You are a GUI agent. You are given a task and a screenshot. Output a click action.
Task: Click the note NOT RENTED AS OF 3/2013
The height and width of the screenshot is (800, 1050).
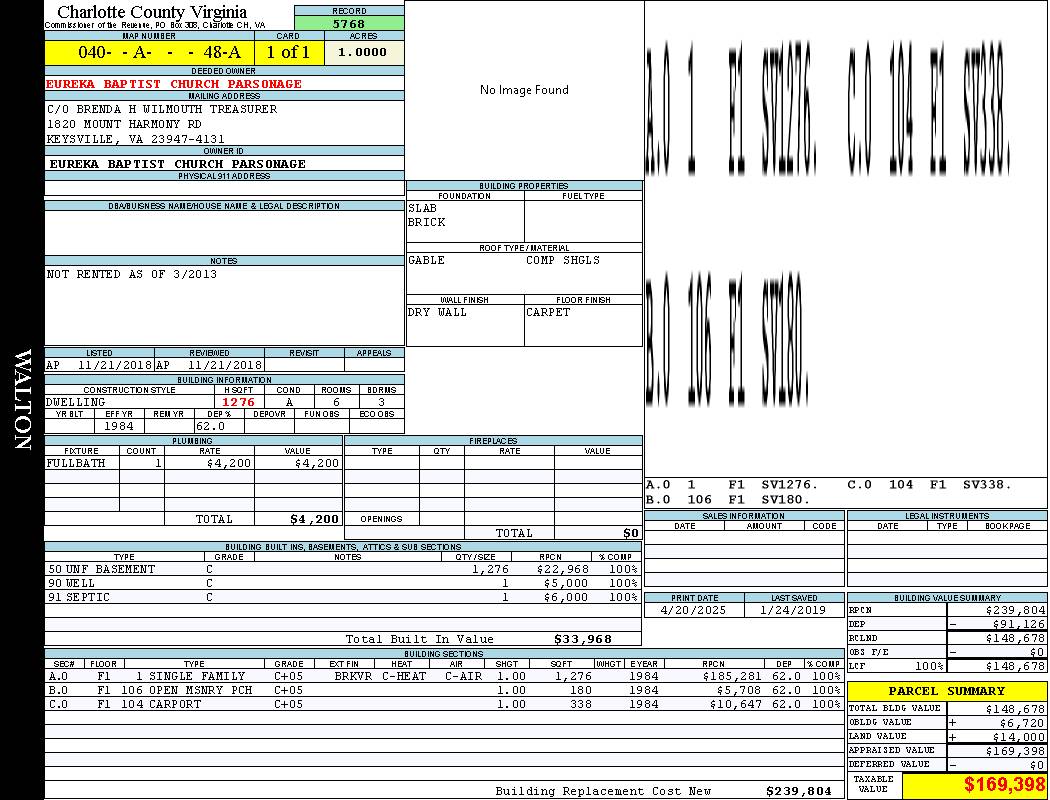click(131, 274)
